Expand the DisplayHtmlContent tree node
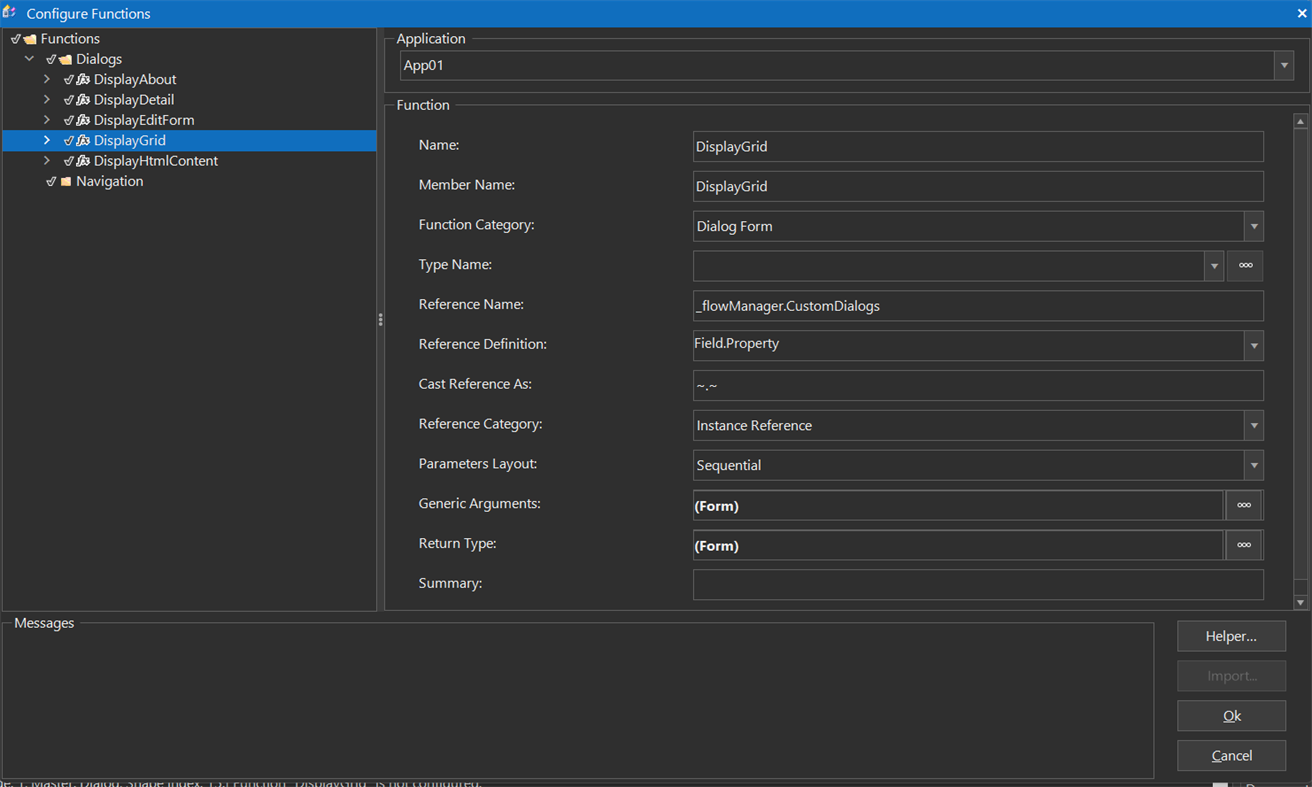Viewport: 1312px width, 787px height. tap(47, 161)
